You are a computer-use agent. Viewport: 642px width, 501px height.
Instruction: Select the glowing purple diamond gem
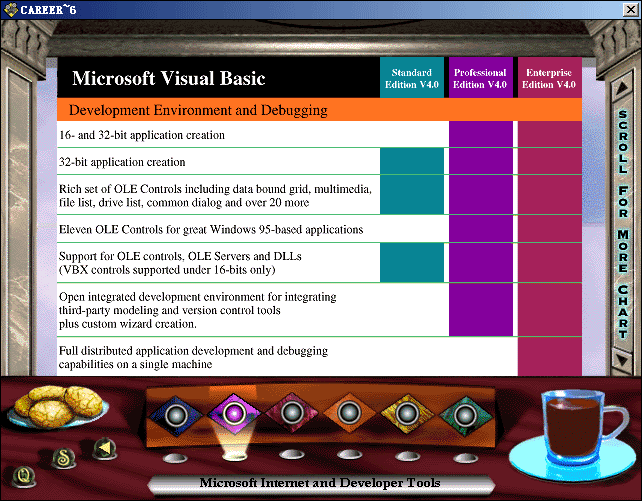point(234,414)
